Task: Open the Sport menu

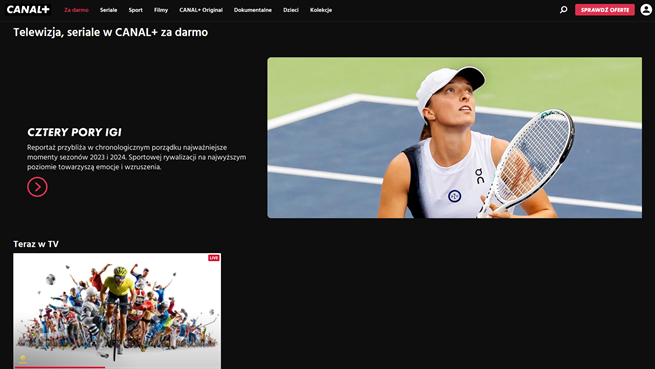Action: click(135, 10)
